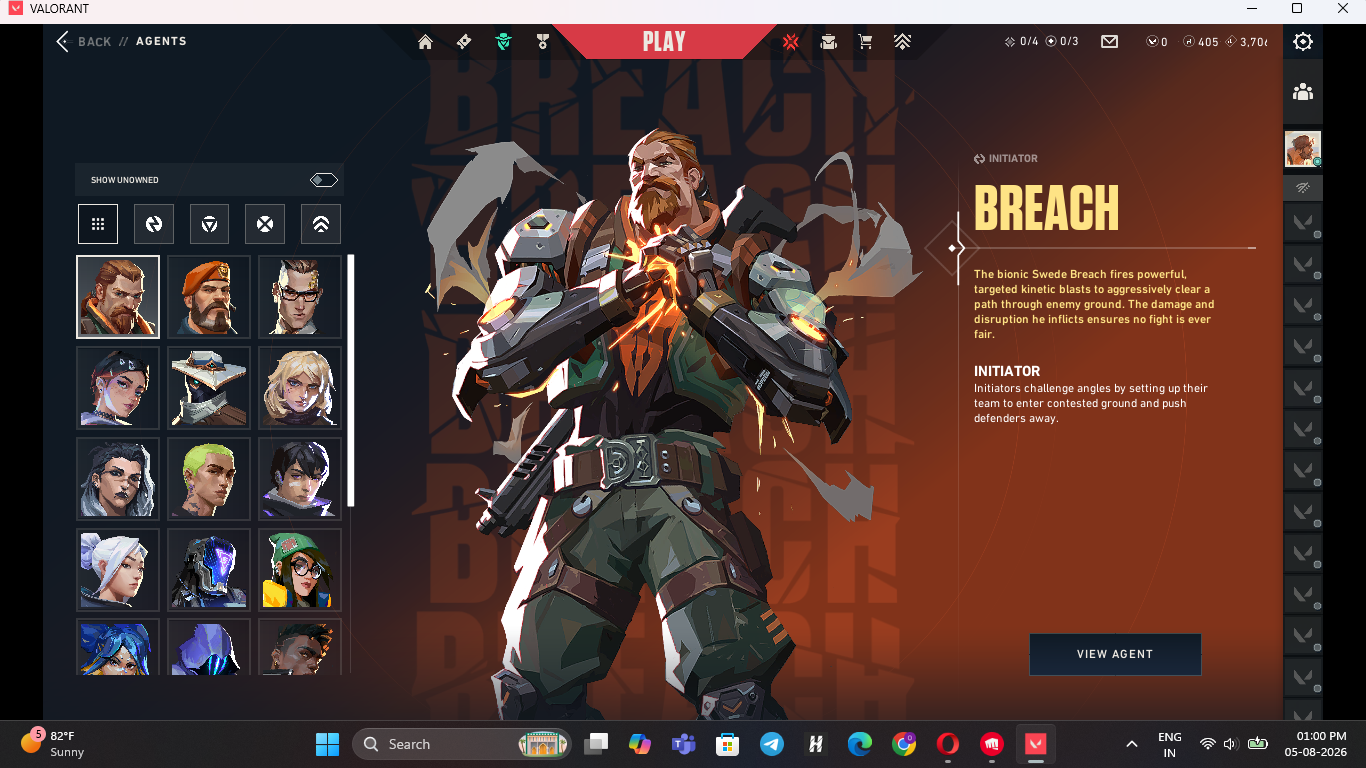Click the 405 Radianite points balance
This screenshot has width=1366, height=768.
tap(1201, 42)
